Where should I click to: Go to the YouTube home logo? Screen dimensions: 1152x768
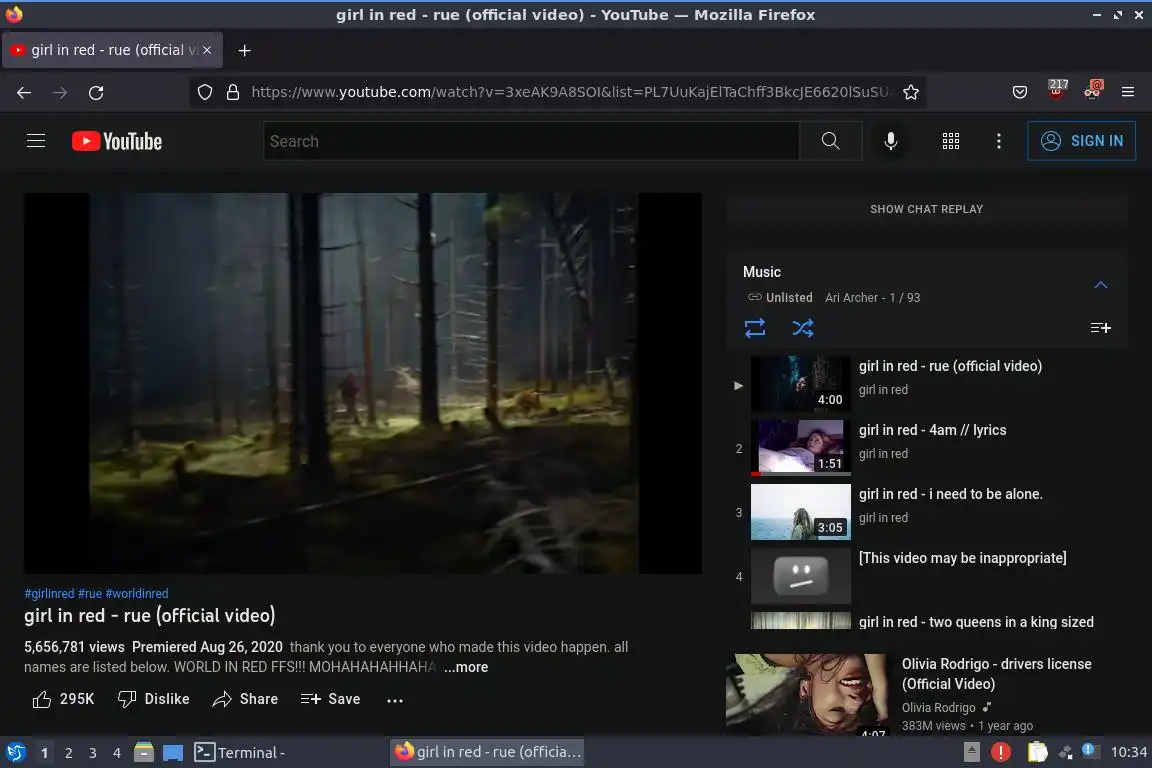click(x=117, y=141)
